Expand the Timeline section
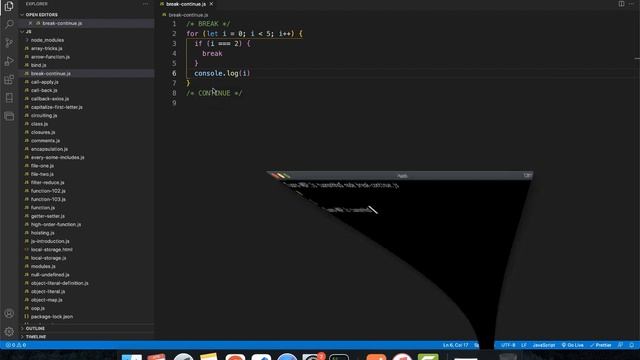Image resolution: width=640 pixels, height=360 pixels. pos(36,337)
